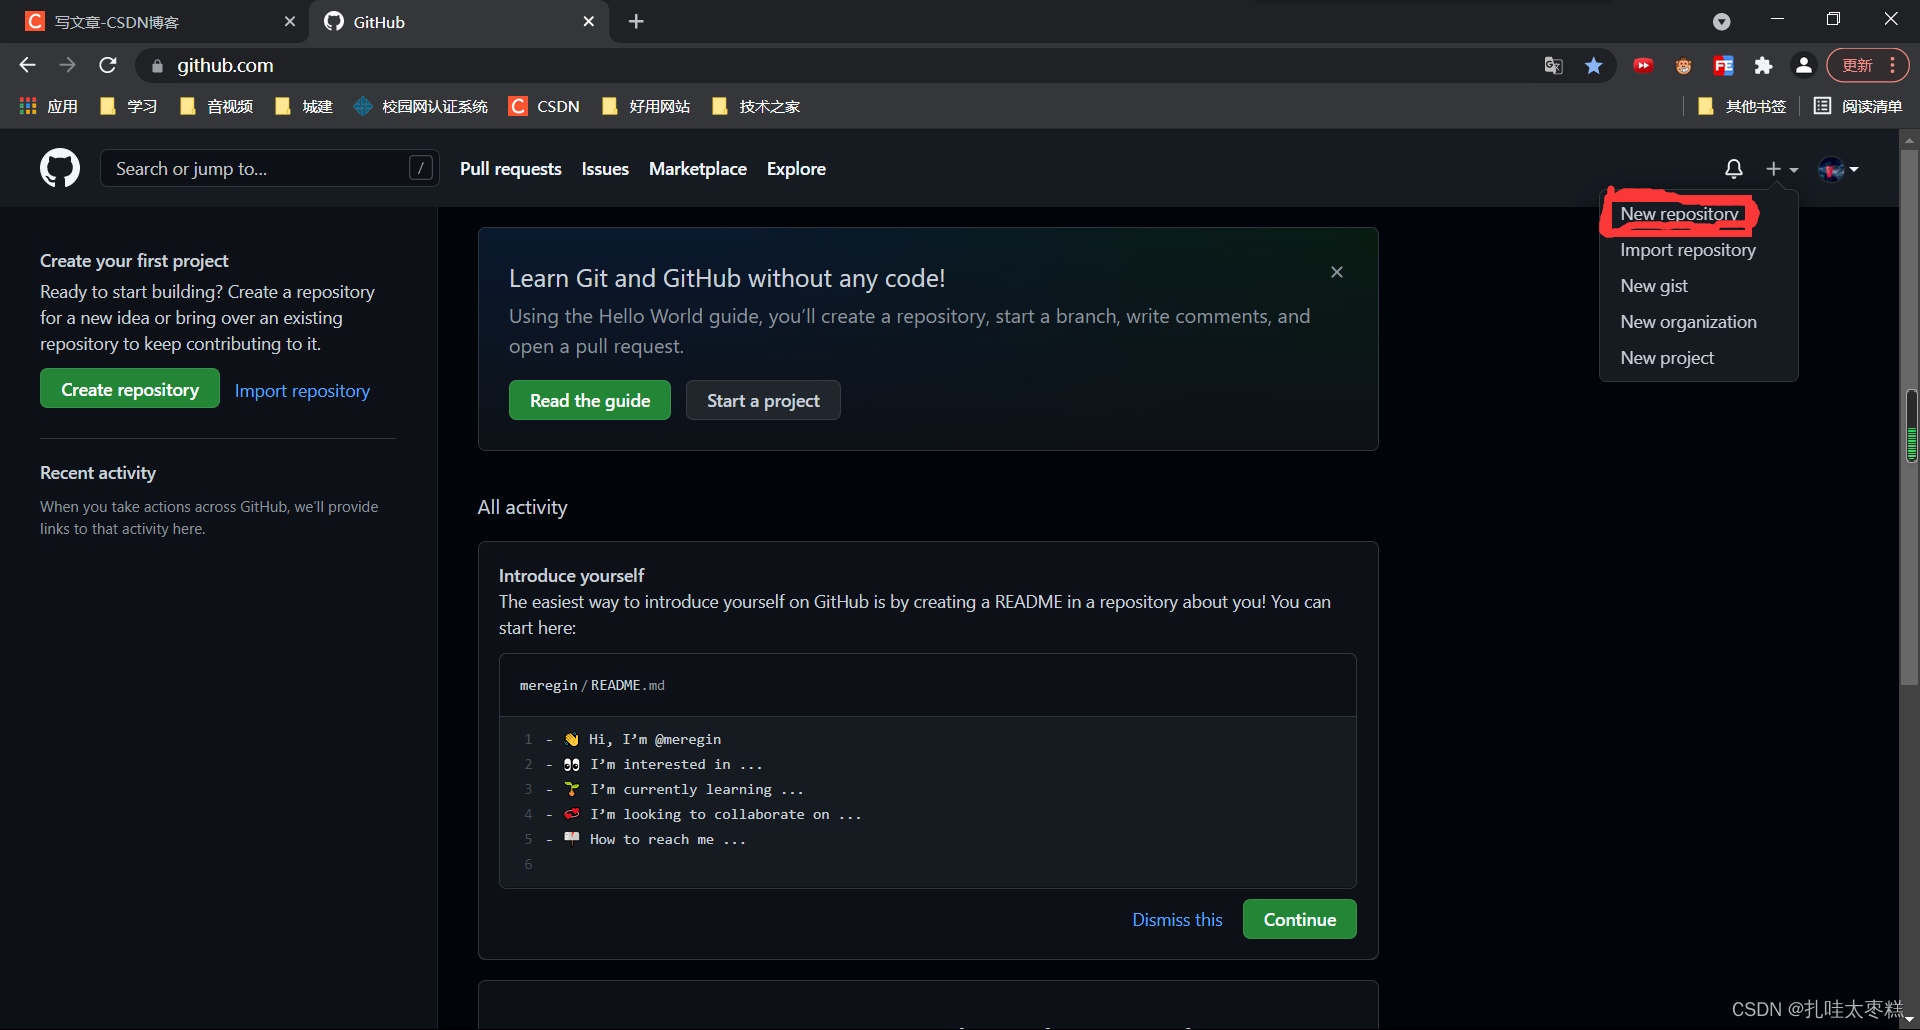Click the site lock icon in the address bar
1920x1030 pixels.
pyautogui.click(x=157, y=66)
